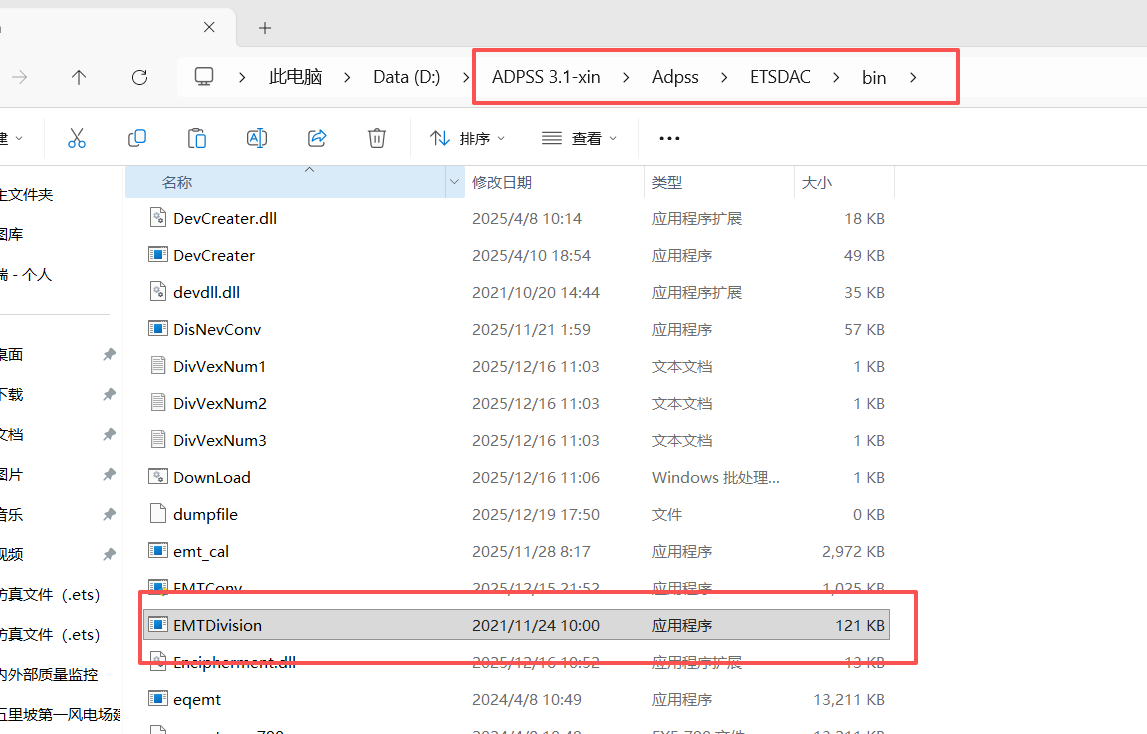
Task: Expand chevron after bin in address bar
Action: point(913,77)
